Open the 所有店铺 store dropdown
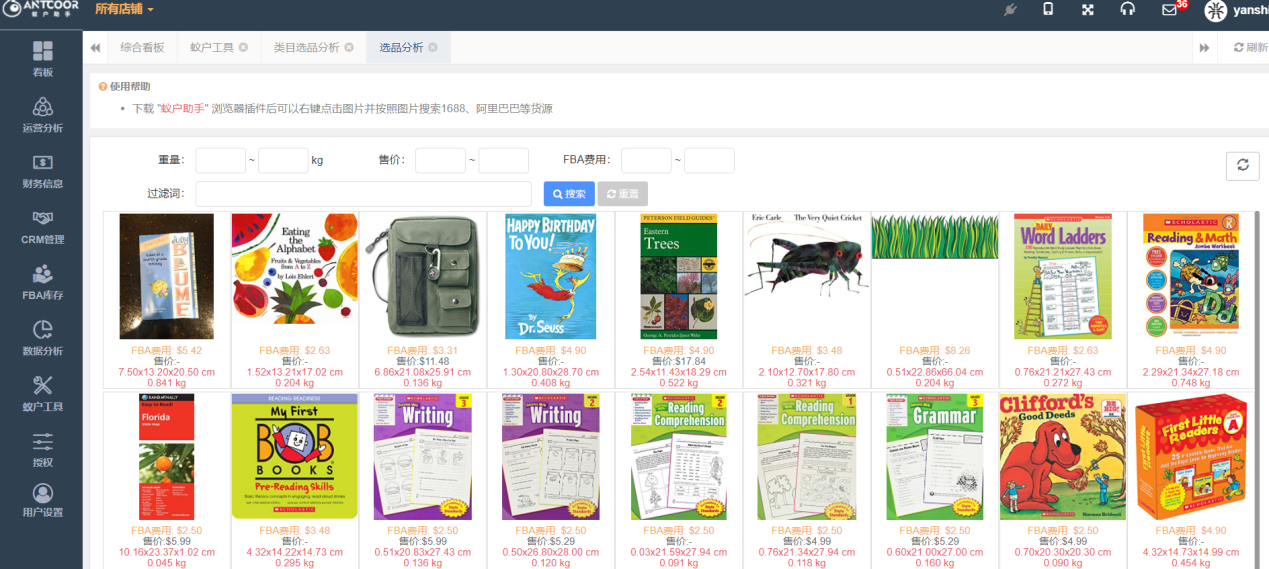Screen dimensions: 1269x569 tap(124, 10)
